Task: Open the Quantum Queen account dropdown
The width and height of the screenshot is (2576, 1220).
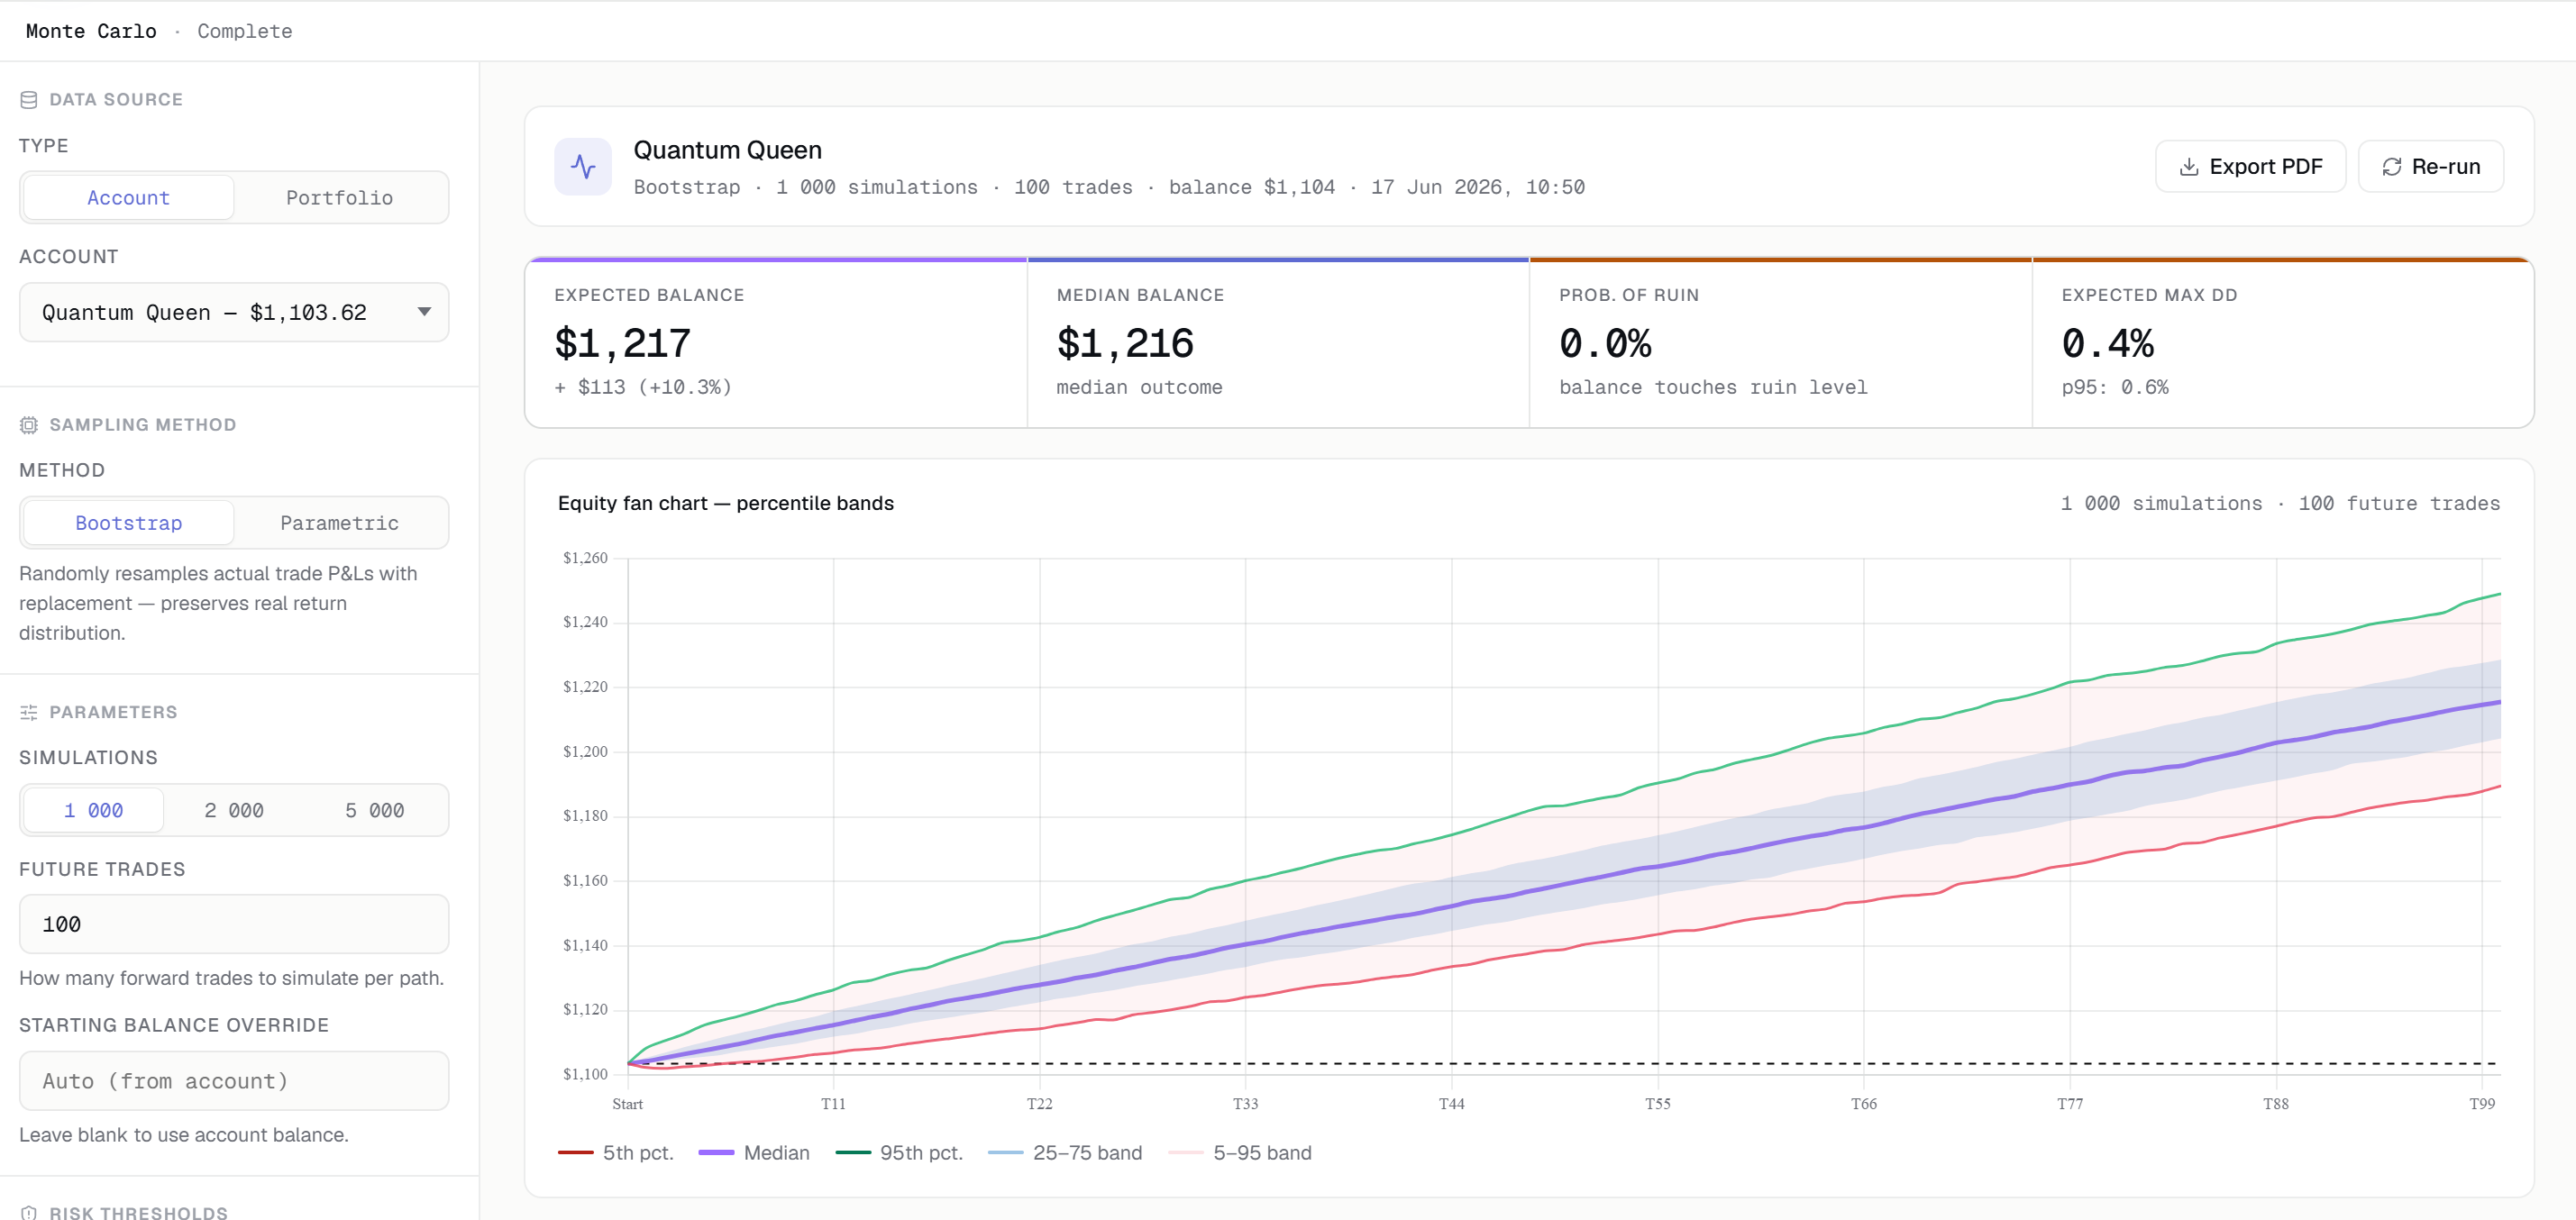Action: (234, 312)
